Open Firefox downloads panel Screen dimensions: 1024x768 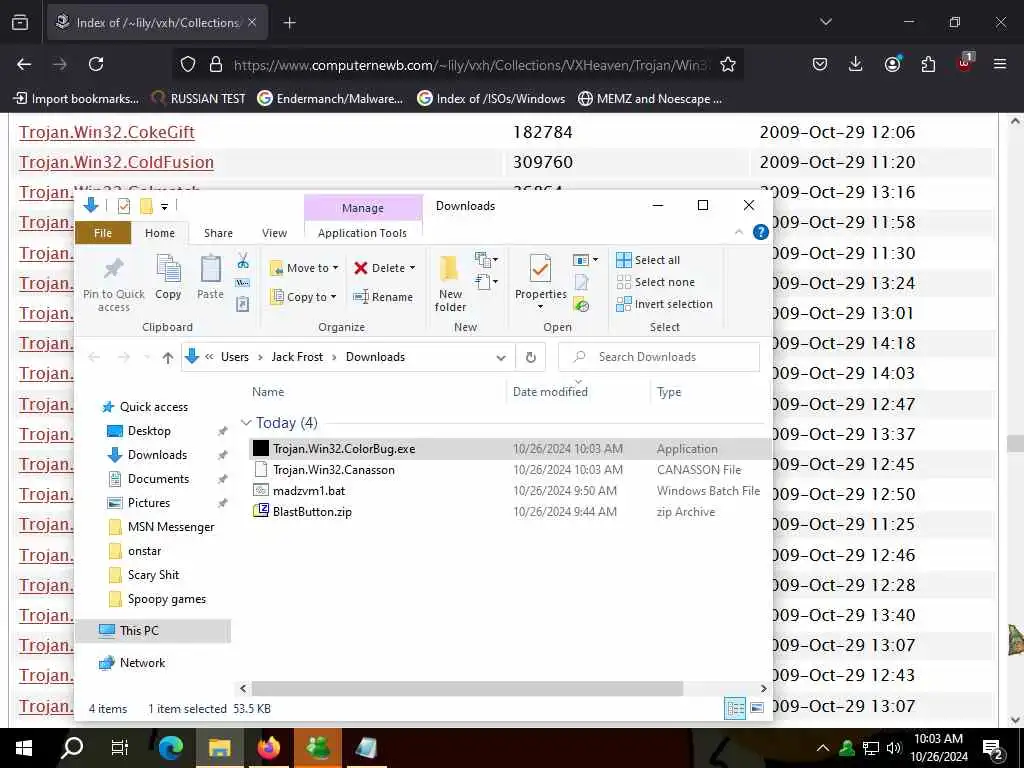(856, 64)
